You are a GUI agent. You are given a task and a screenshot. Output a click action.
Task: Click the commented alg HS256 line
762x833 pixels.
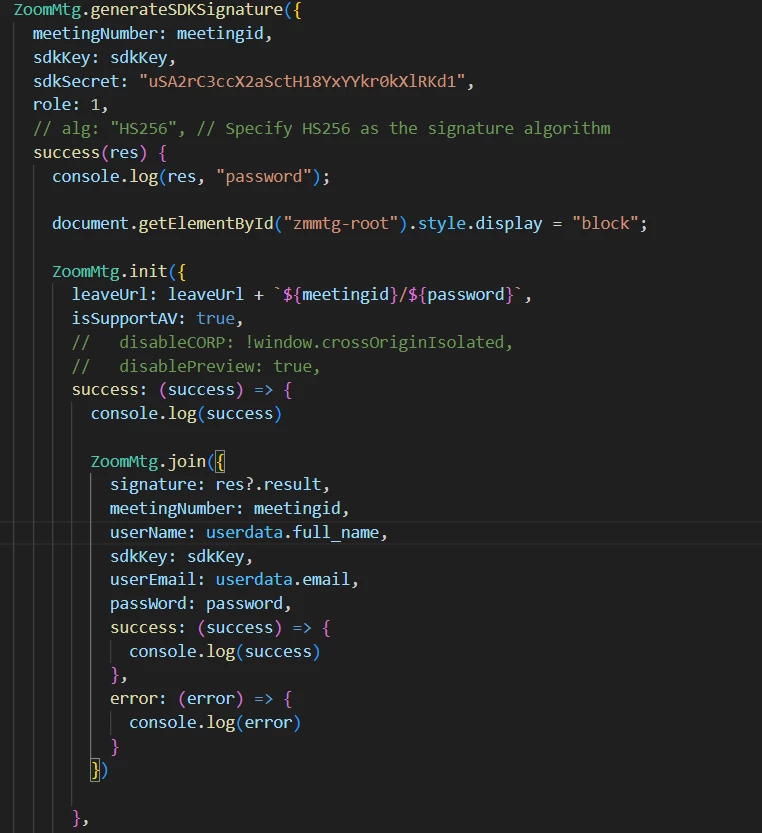(321, 129)
